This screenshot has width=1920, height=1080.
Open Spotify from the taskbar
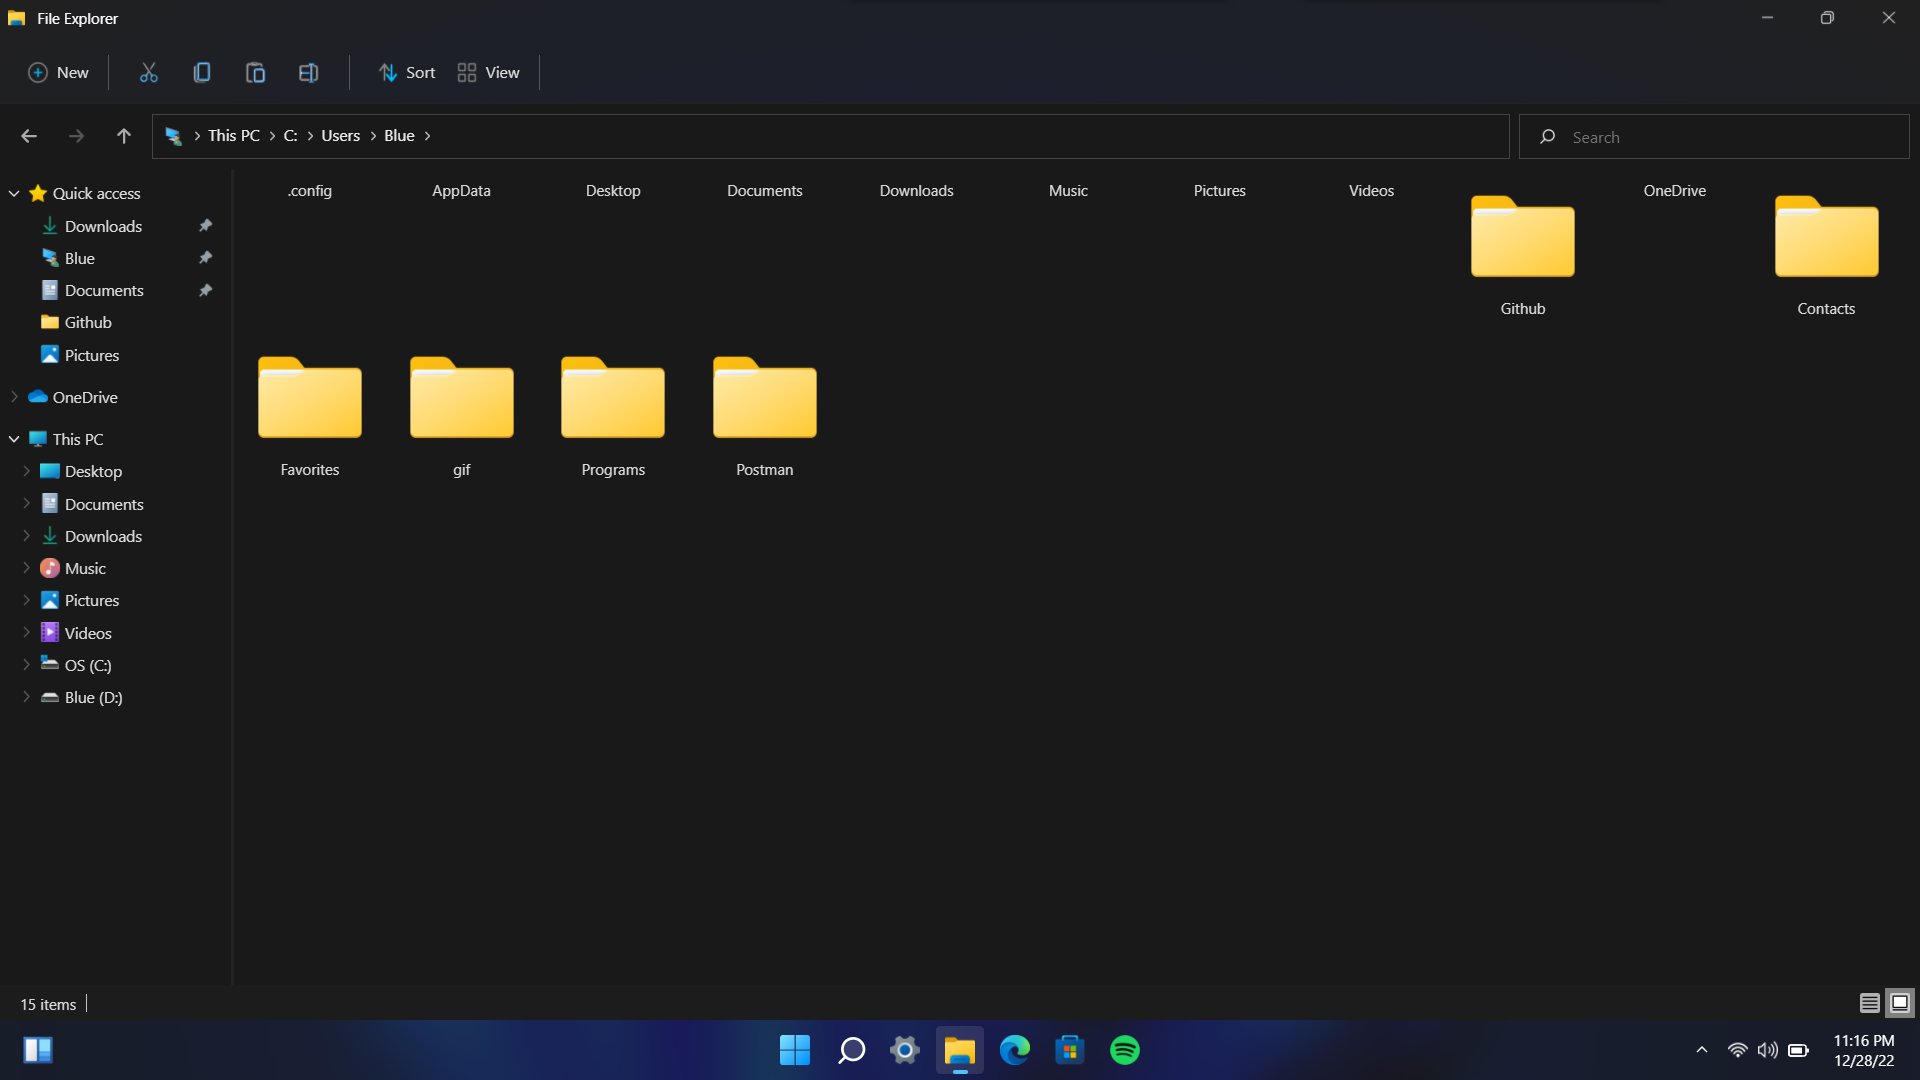click(1124, 1050)
